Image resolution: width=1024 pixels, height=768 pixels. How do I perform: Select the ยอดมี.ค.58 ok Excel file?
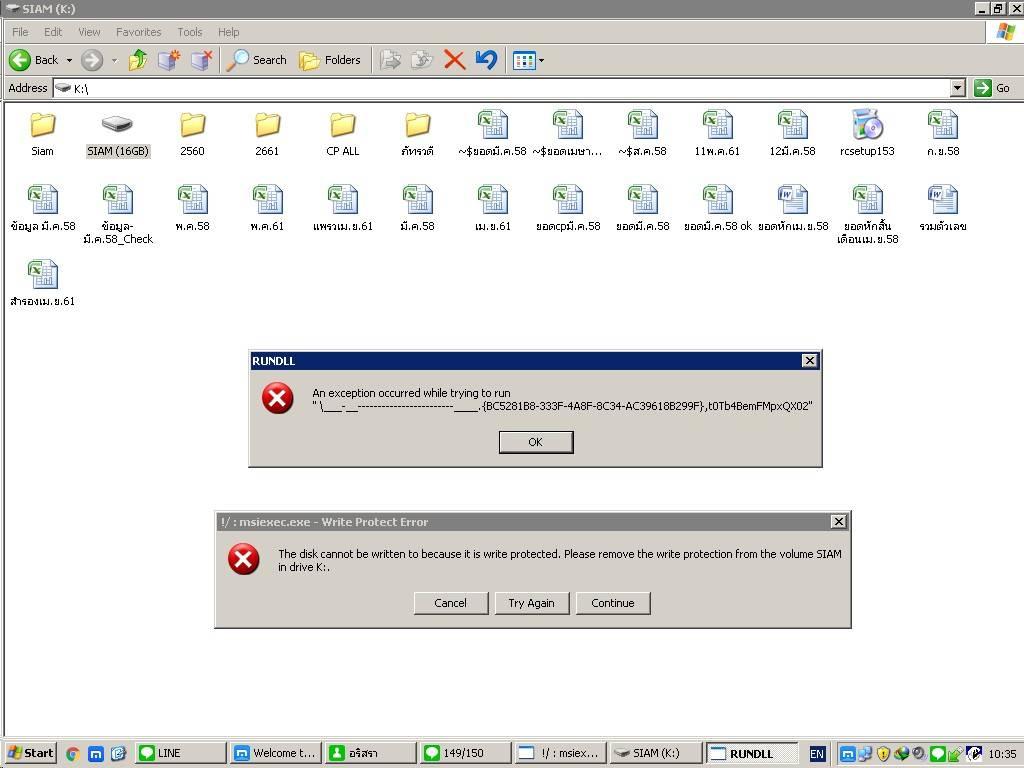coord(718,209)
